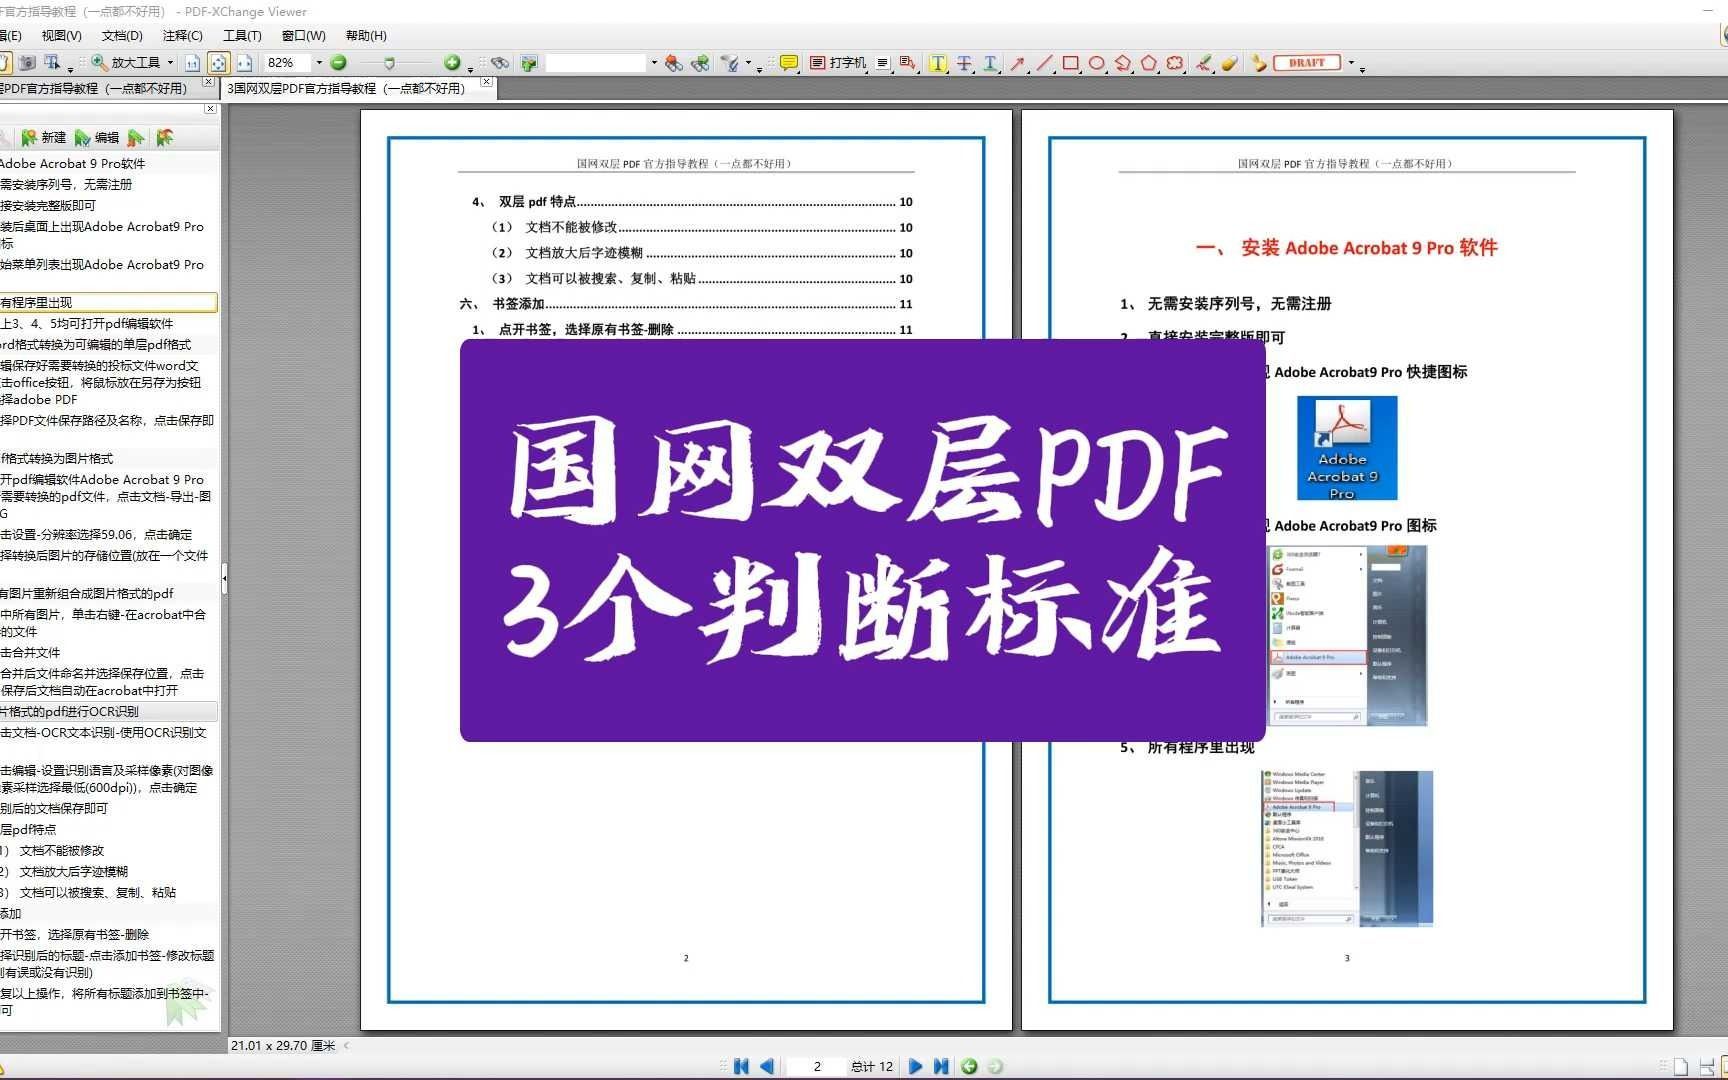This screenshot has height=1080, width=1728.
Task: Click the green zoom out button
Action: coord(338,63)
